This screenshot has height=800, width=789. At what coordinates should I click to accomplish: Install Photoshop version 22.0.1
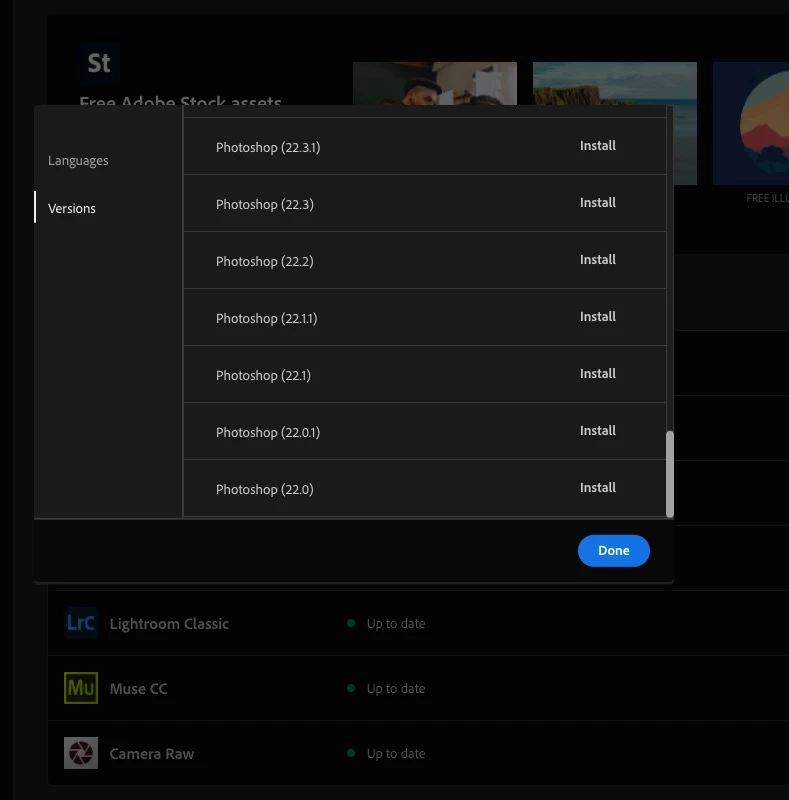pyautogui.click(x=598, y=431)
